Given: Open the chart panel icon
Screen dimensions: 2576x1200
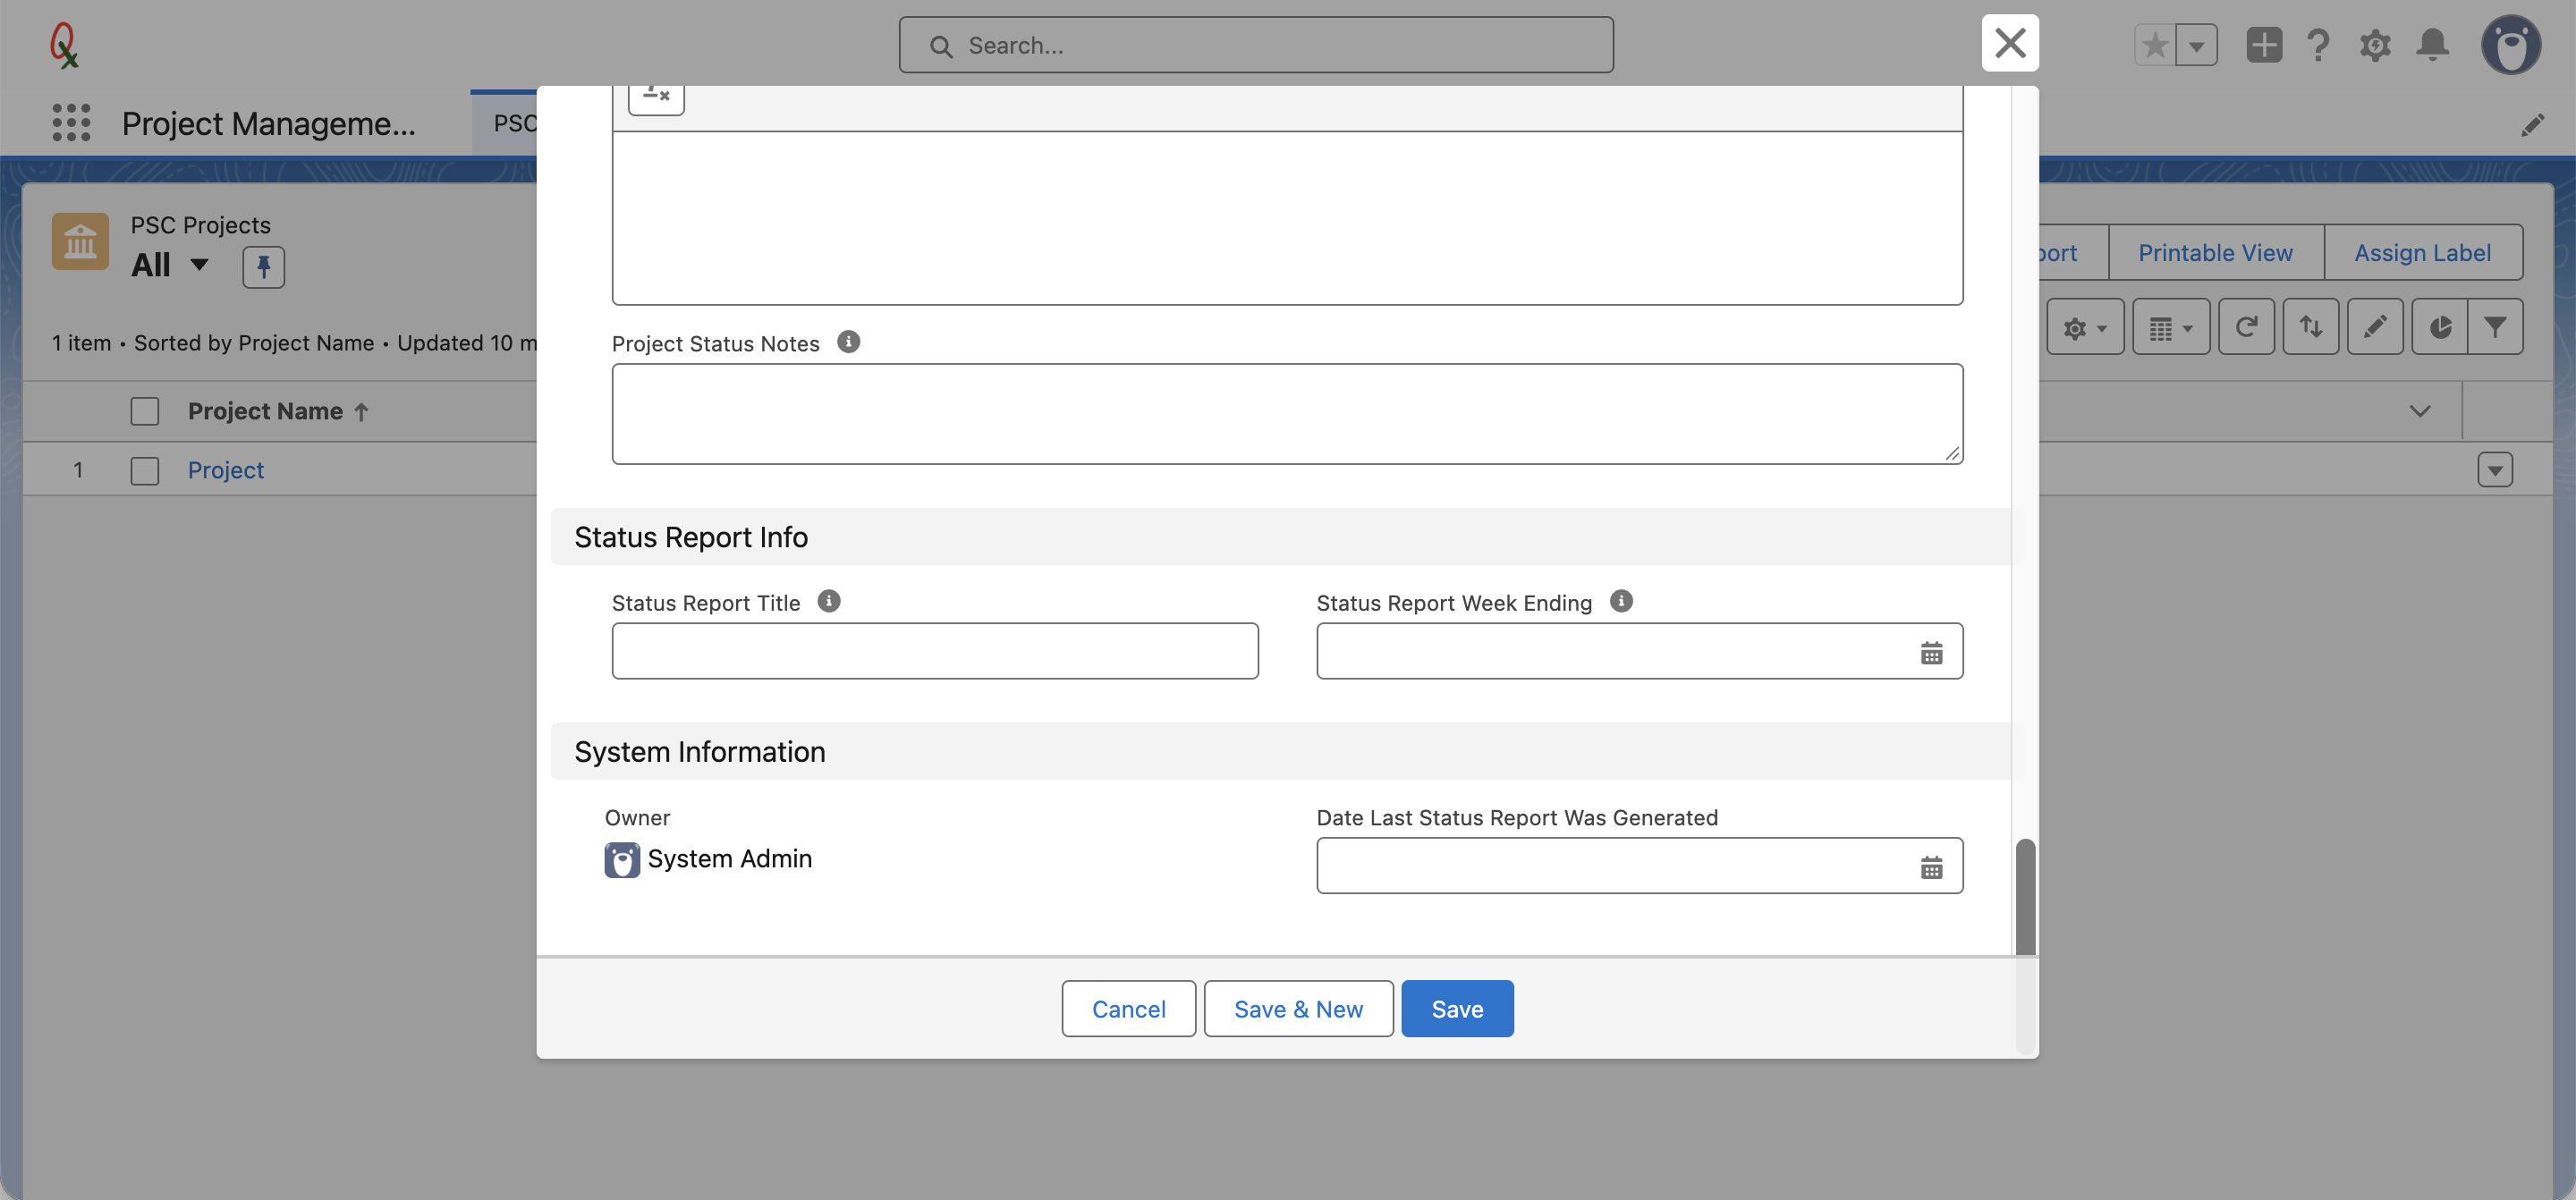Looking at the screenshot, I should point(2439,327).
